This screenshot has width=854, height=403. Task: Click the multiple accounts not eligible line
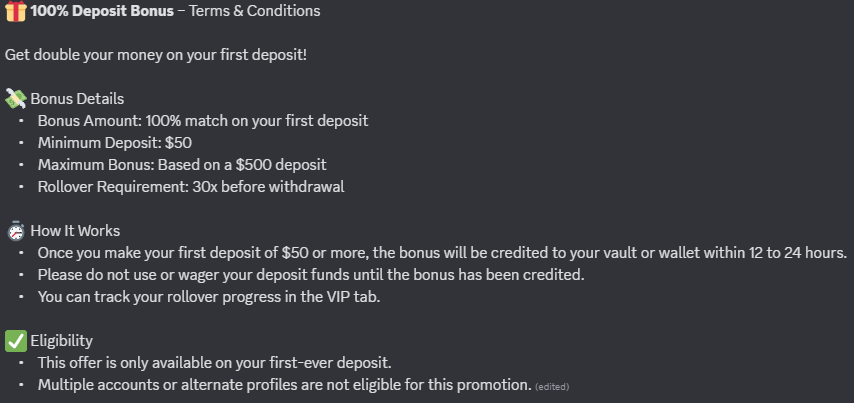pyautogui.click(x=284, y=385)
